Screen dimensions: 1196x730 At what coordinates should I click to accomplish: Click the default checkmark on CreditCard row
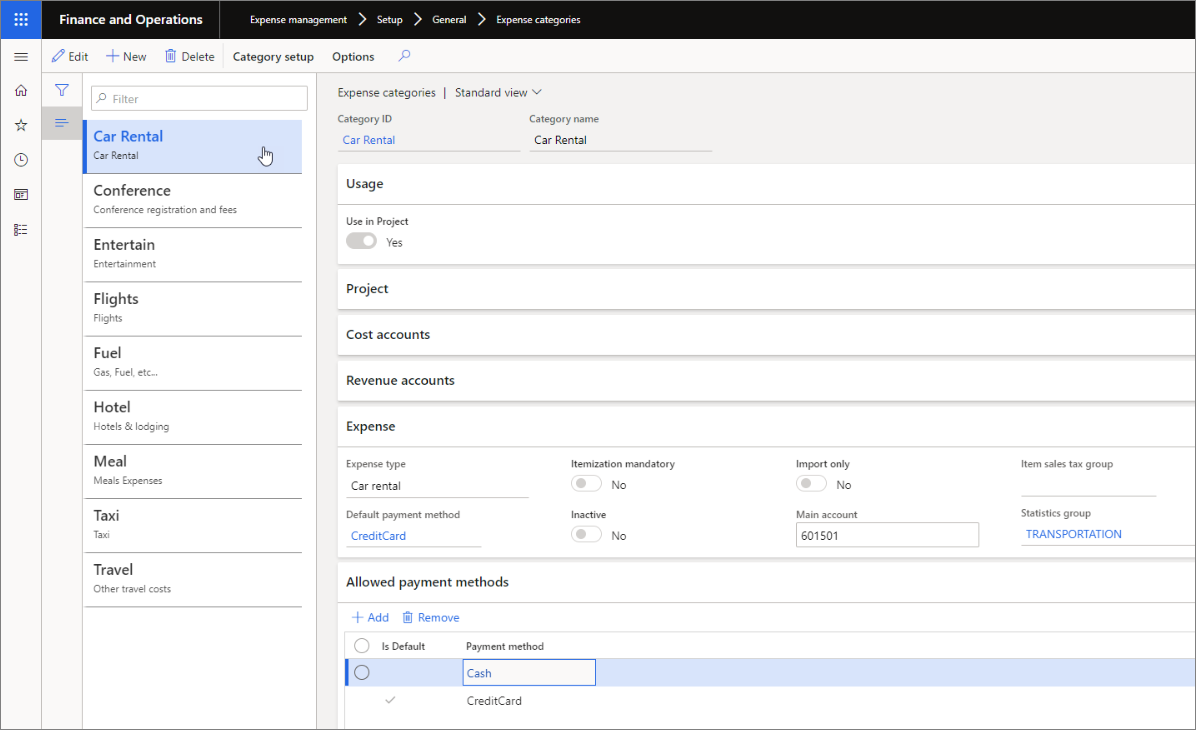390,700
